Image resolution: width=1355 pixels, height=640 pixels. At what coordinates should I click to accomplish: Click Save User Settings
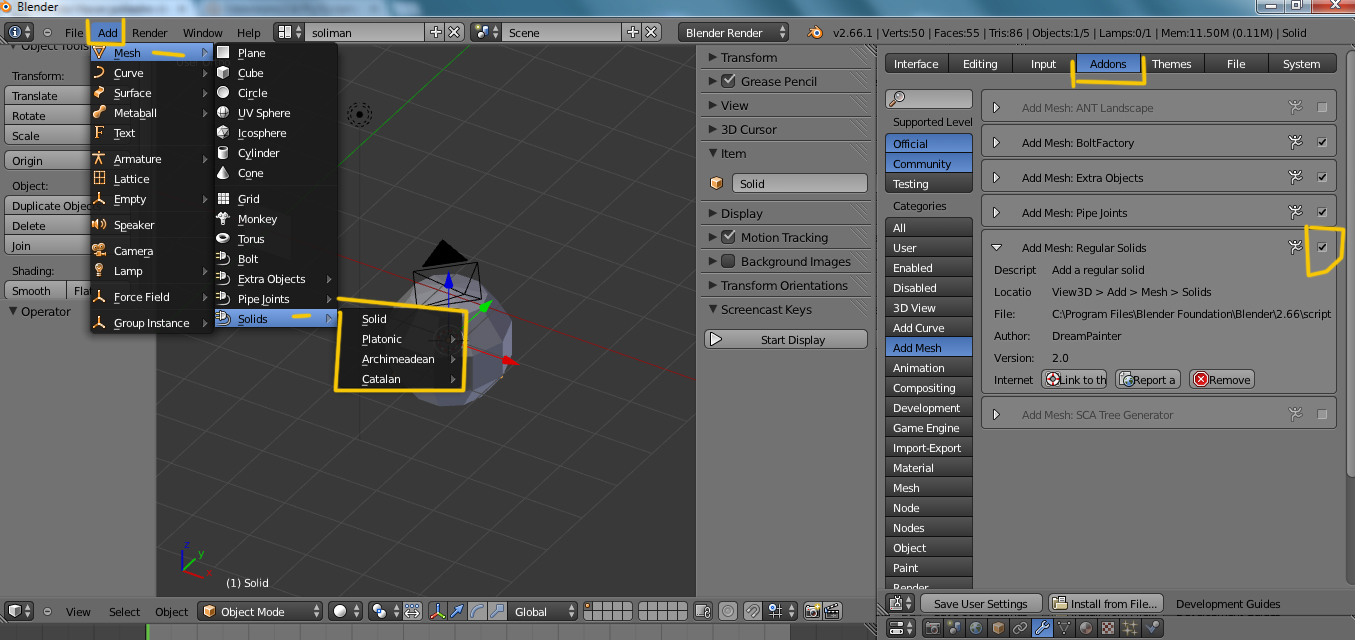980,604
